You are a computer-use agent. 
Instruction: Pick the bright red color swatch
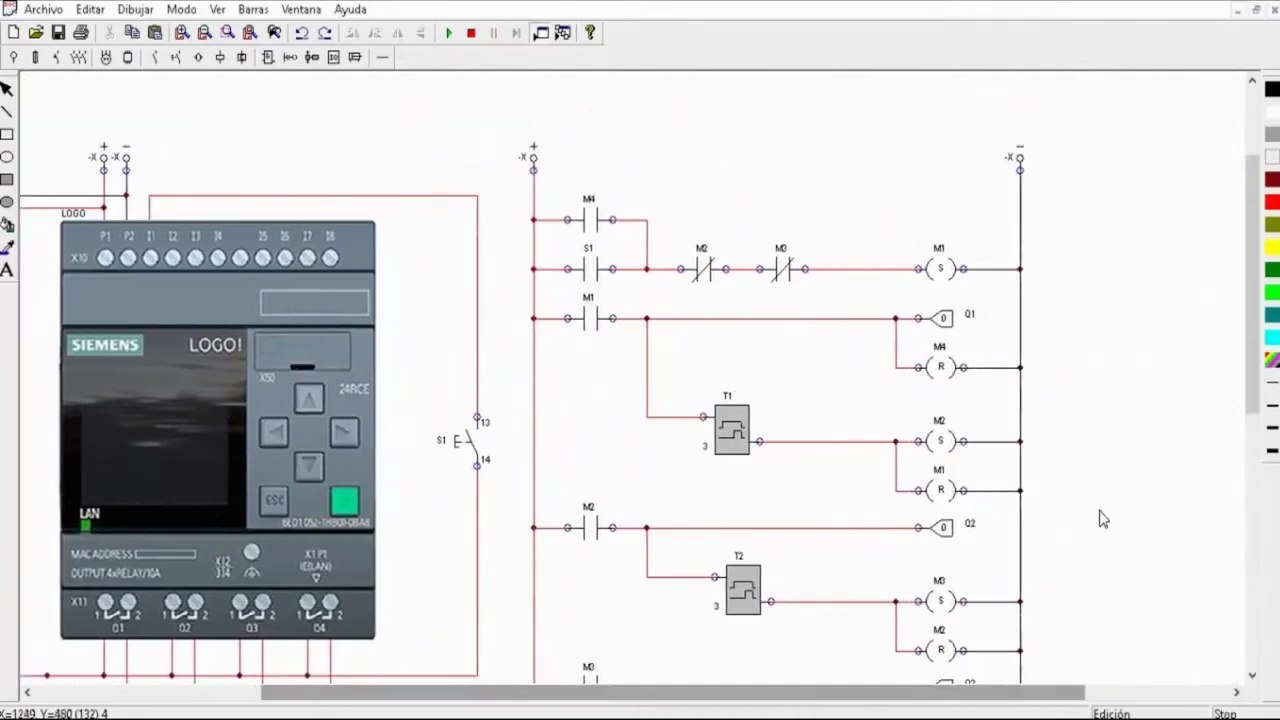coord(1272,203)
